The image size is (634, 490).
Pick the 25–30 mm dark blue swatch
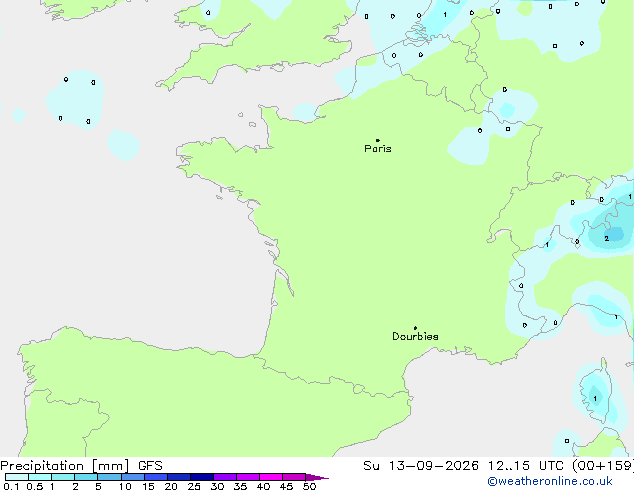pos(202,477)
